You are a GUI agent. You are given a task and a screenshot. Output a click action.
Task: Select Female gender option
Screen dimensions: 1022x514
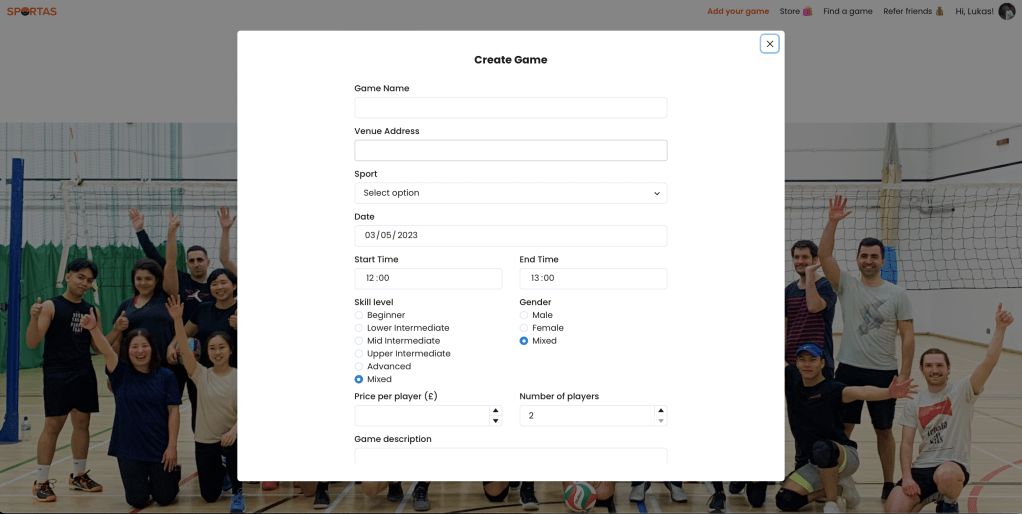pos(524,328)
